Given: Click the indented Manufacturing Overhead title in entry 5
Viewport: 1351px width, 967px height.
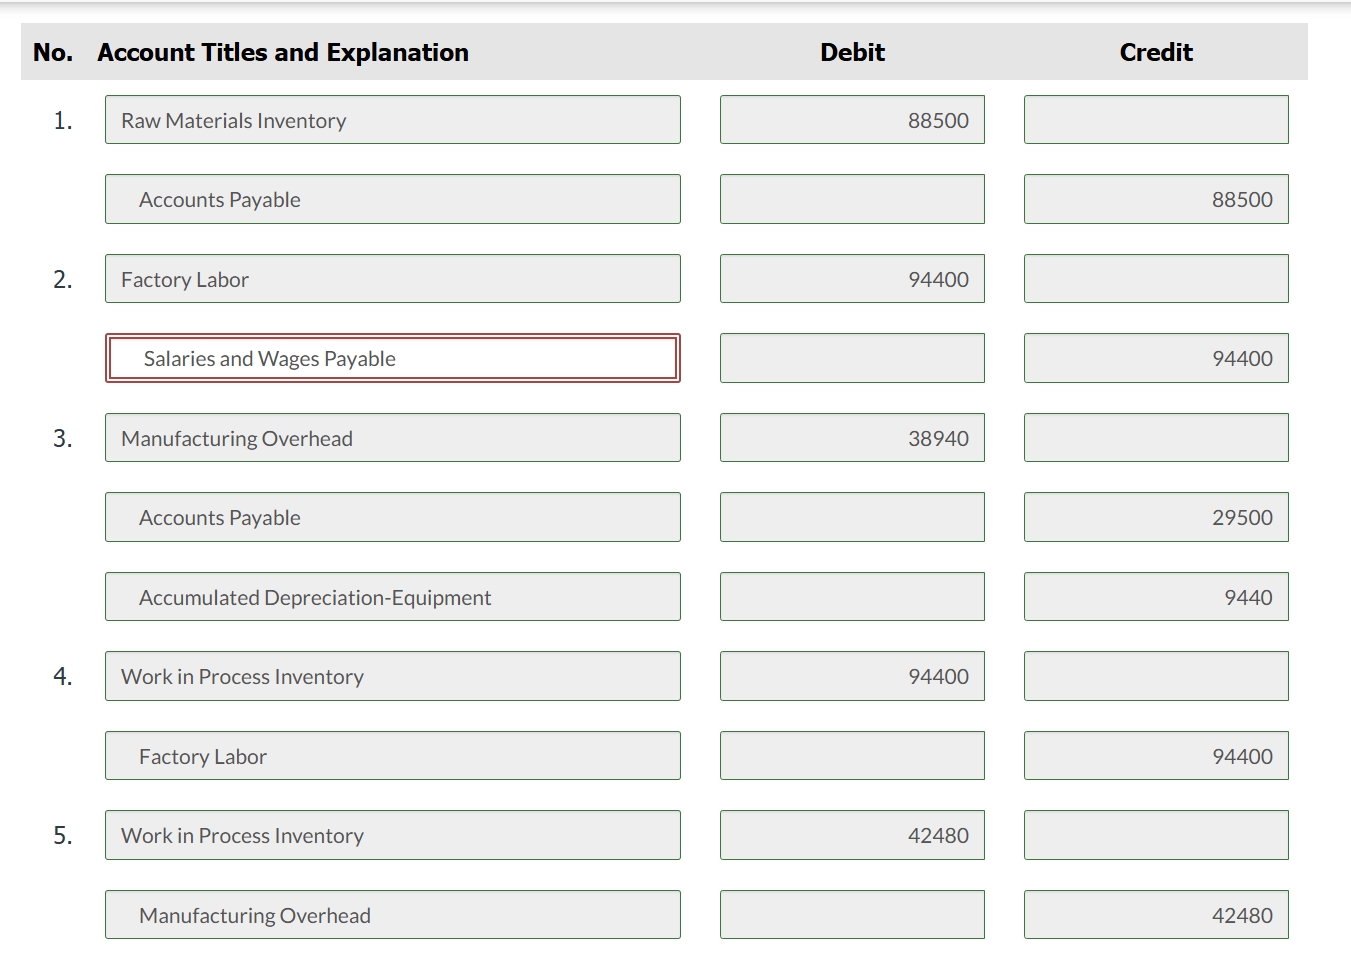Looking at the screenshot, I should (x=393, y=915).
